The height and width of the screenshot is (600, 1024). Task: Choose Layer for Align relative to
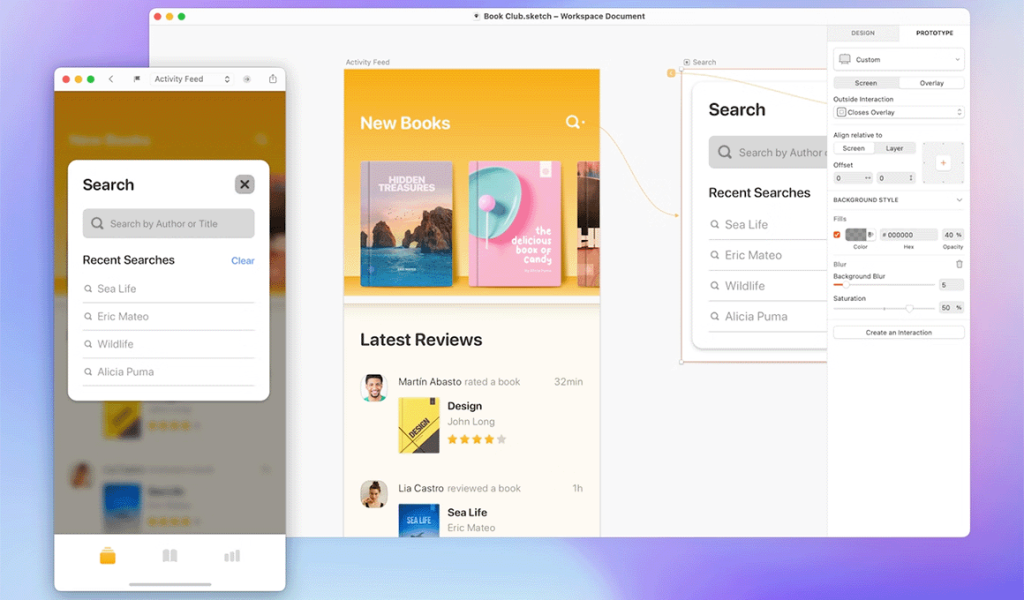pos(894,148)
